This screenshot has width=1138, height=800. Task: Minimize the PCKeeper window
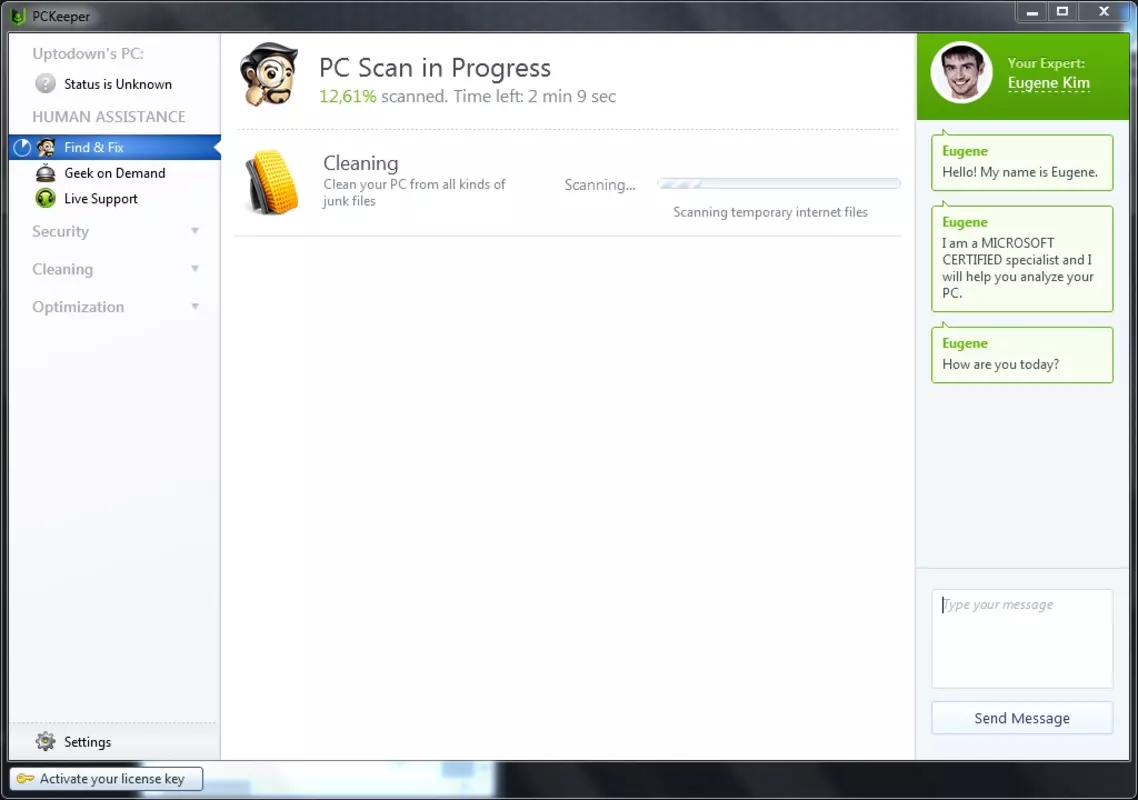(1031, 12)
